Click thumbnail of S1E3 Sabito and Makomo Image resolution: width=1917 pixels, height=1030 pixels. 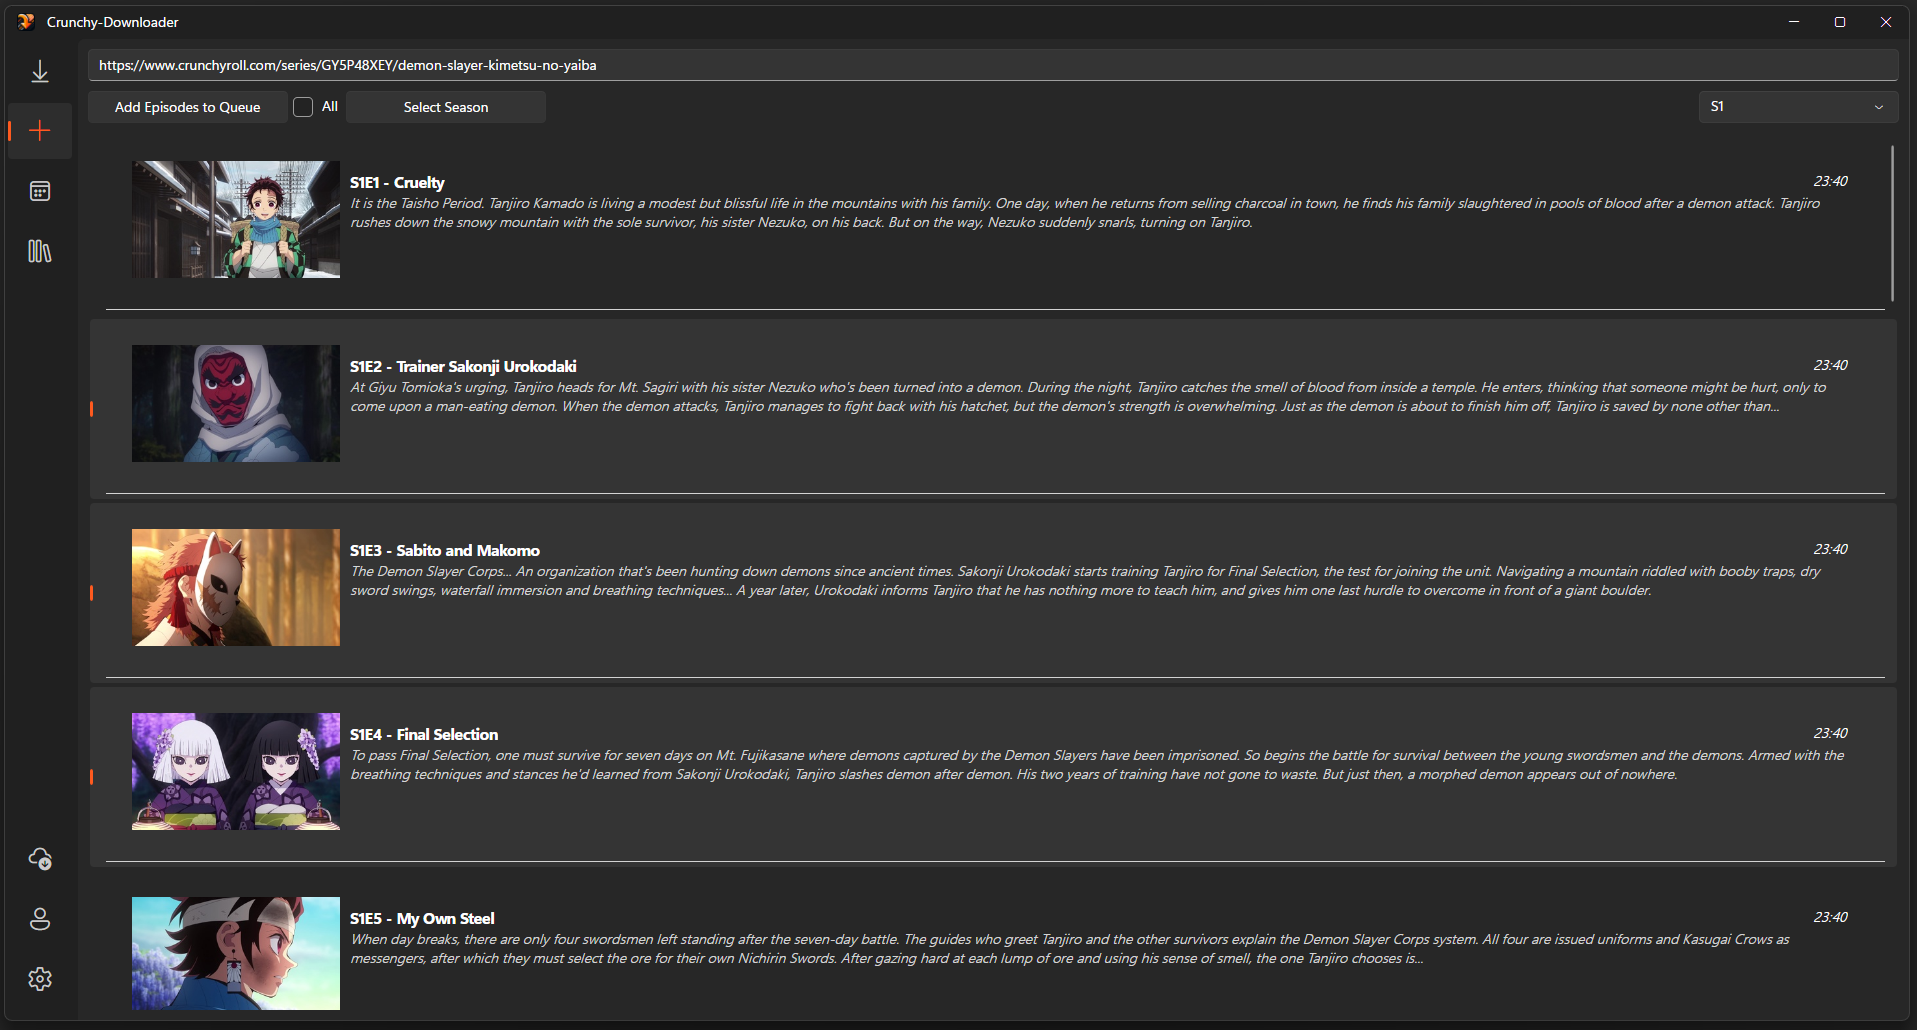236,588
